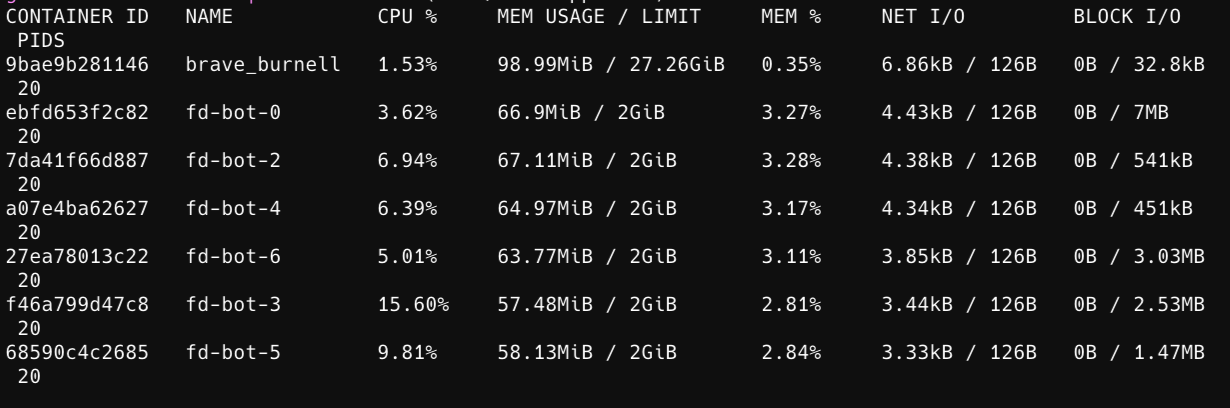1230x408 pixels.
Task: Select the fd-bot-5 container name
Action: pyautogui.click(x=233, y=353)
